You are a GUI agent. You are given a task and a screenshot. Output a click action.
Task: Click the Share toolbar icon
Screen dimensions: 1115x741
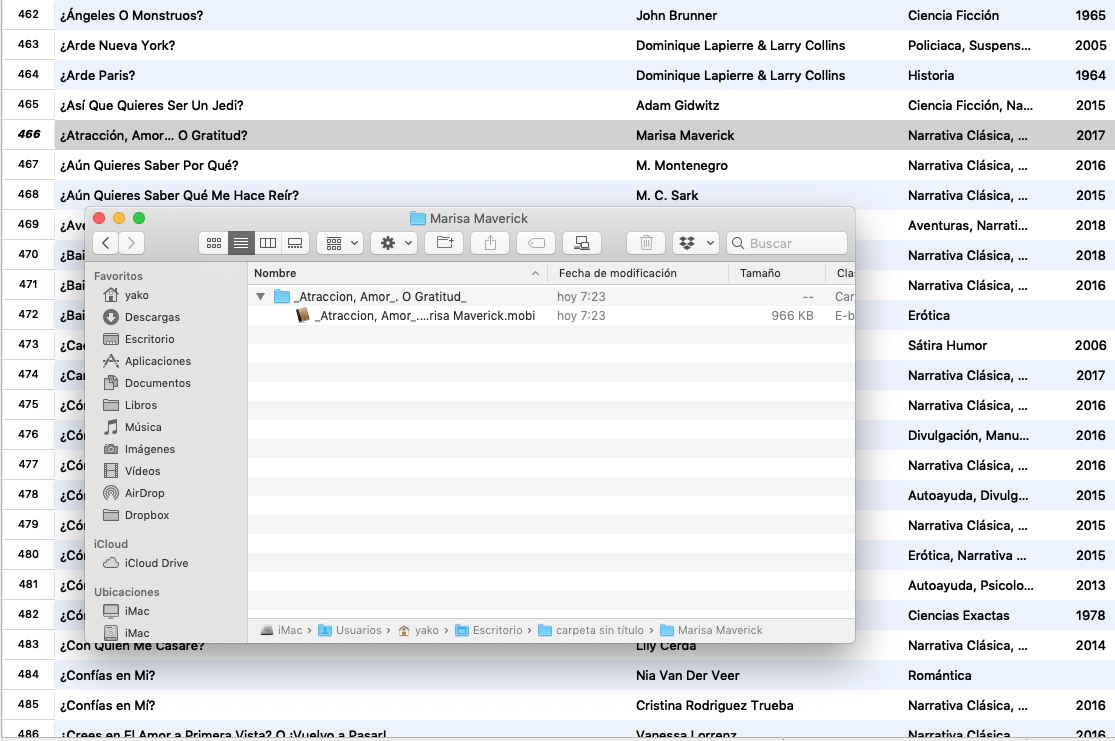490,243
